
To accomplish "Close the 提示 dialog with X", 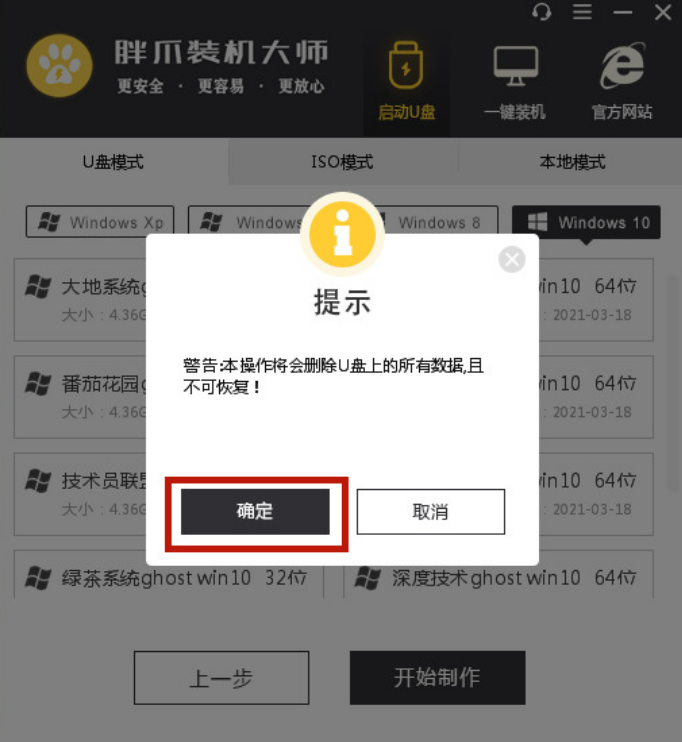I will 512,259.
